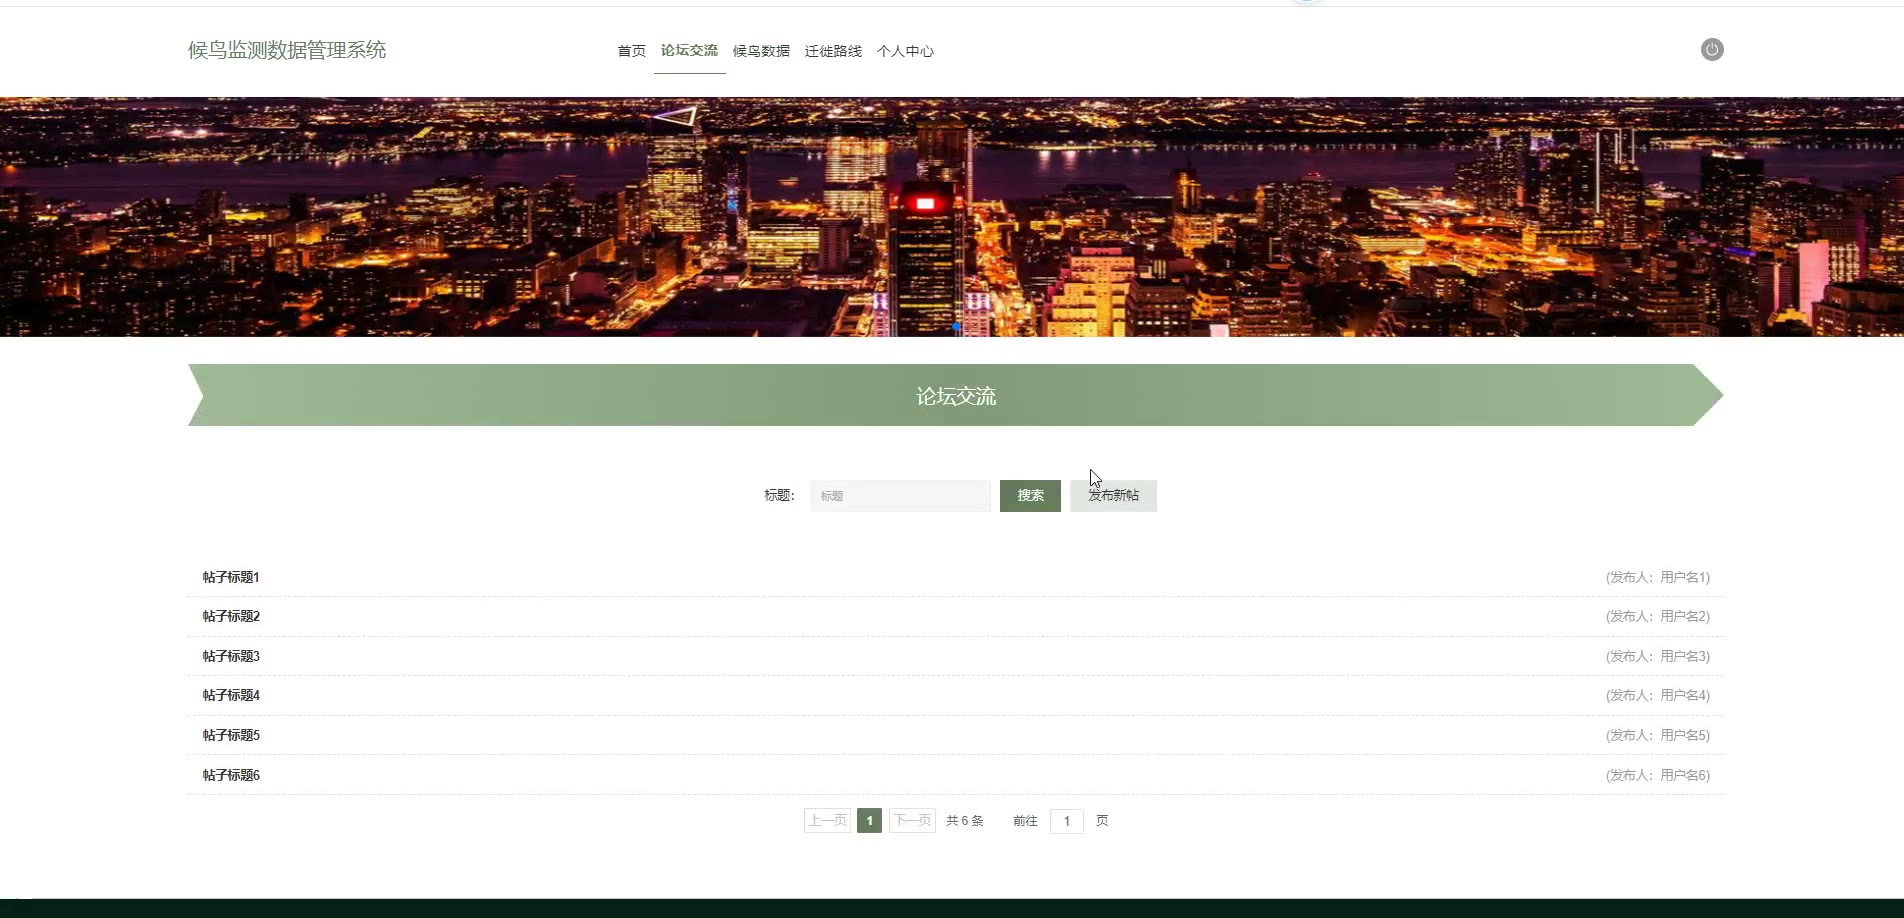1904x918 pixels.
Task: Focus the go-to page number input
Action: (x=1067, y=821)
